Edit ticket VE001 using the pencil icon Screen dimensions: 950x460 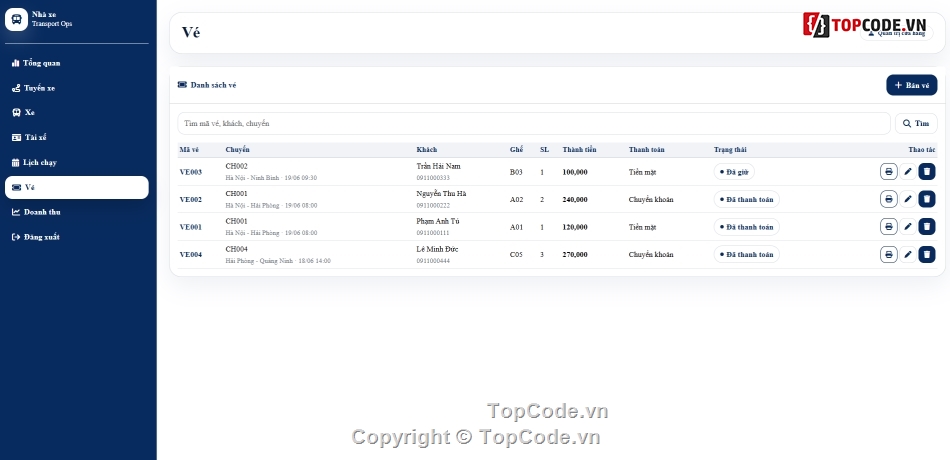(908, 227)
